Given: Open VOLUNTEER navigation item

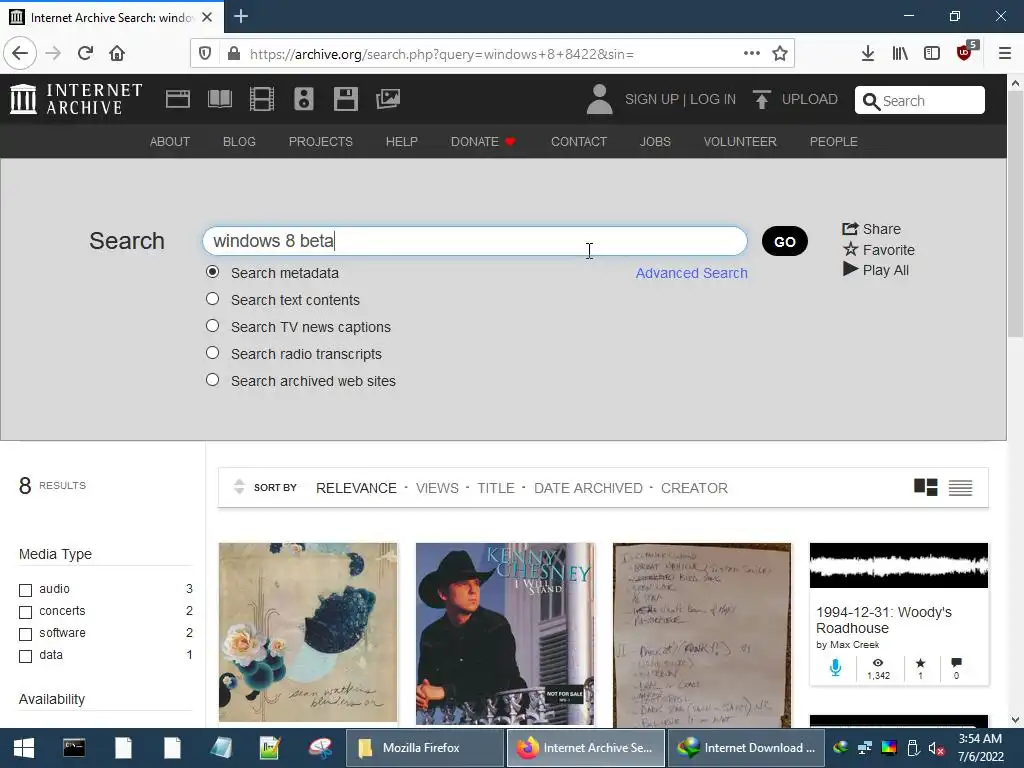Looking at the screenshot, I should 740,142.
